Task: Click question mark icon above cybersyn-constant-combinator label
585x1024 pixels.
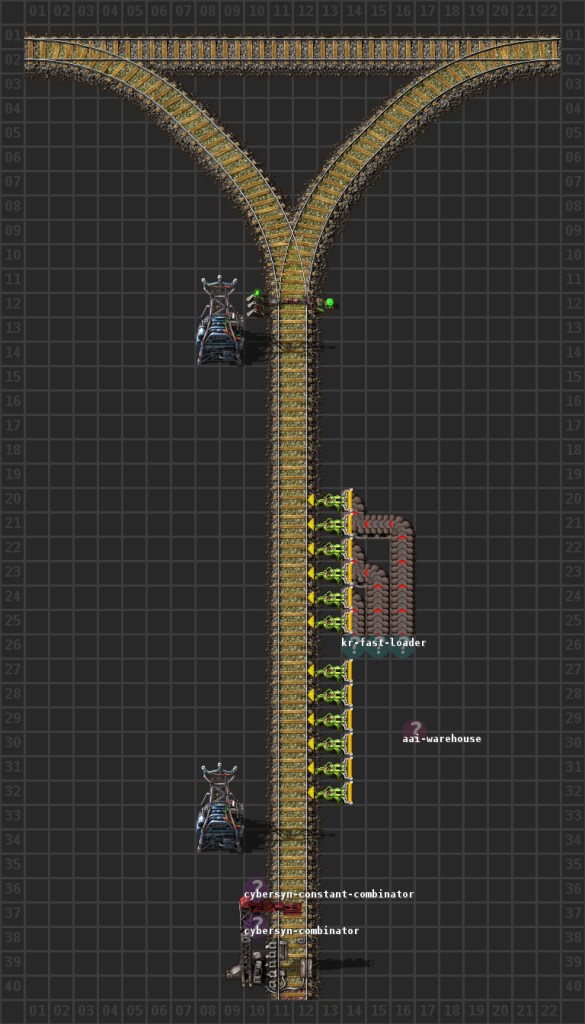Action: (x=256, y=886)
